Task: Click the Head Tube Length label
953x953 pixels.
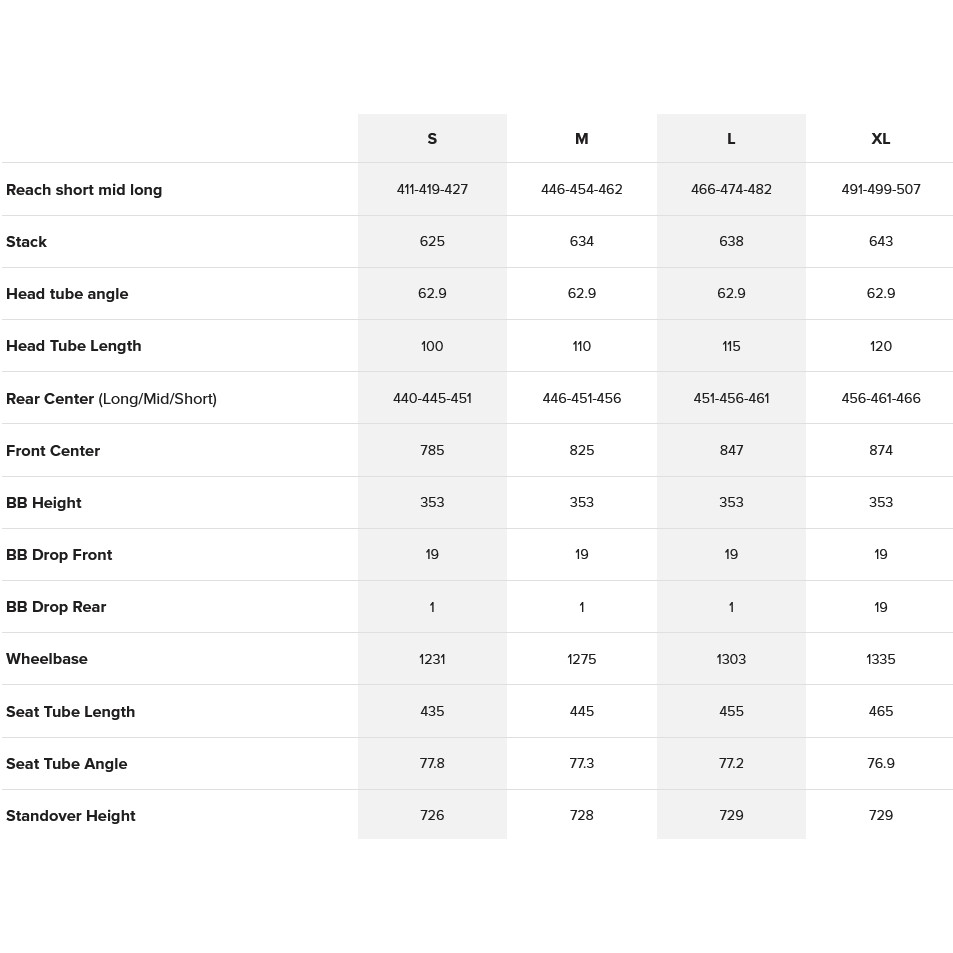Action: pos(74,346)
